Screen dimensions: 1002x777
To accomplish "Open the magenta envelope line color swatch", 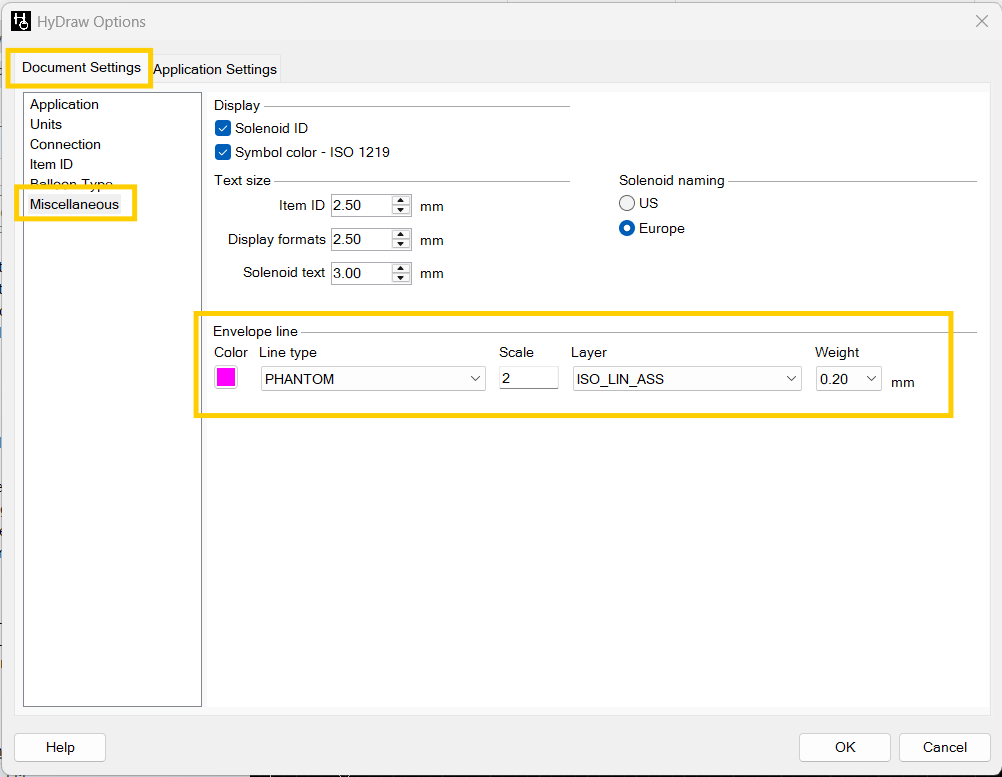I will pos(226,377).
